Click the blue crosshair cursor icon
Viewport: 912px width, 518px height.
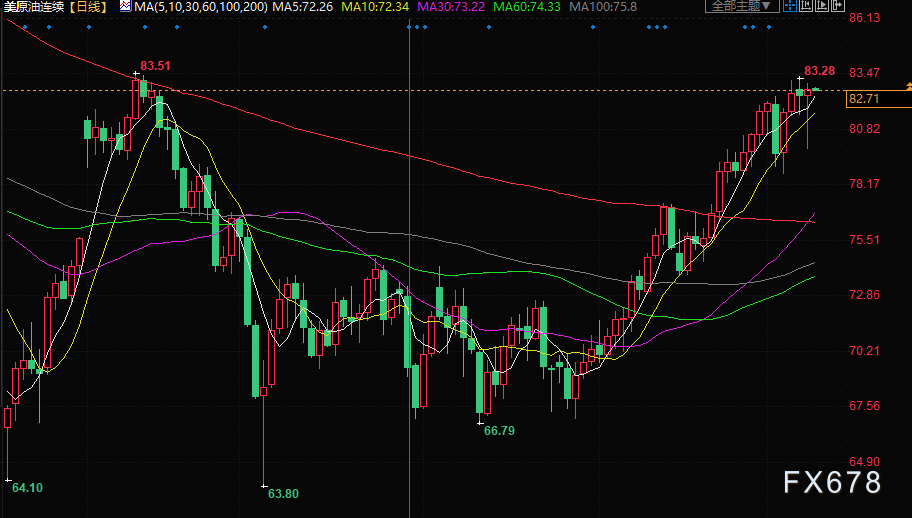[x=790, y=7]
